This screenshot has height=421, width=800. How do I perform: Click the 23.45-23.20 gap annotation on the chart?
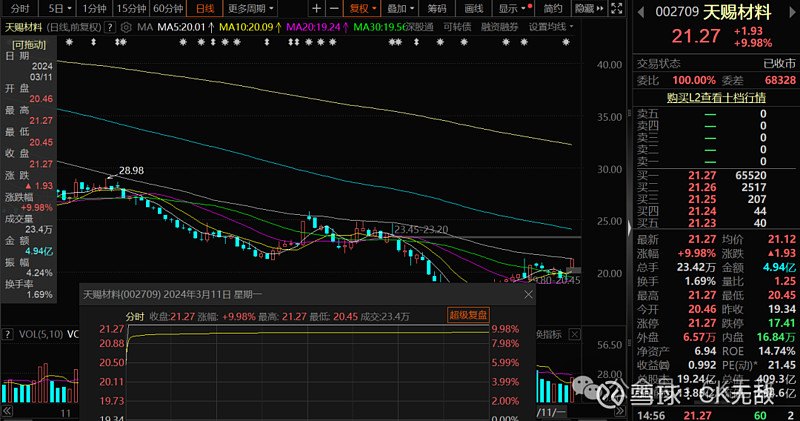pos(421,230)
